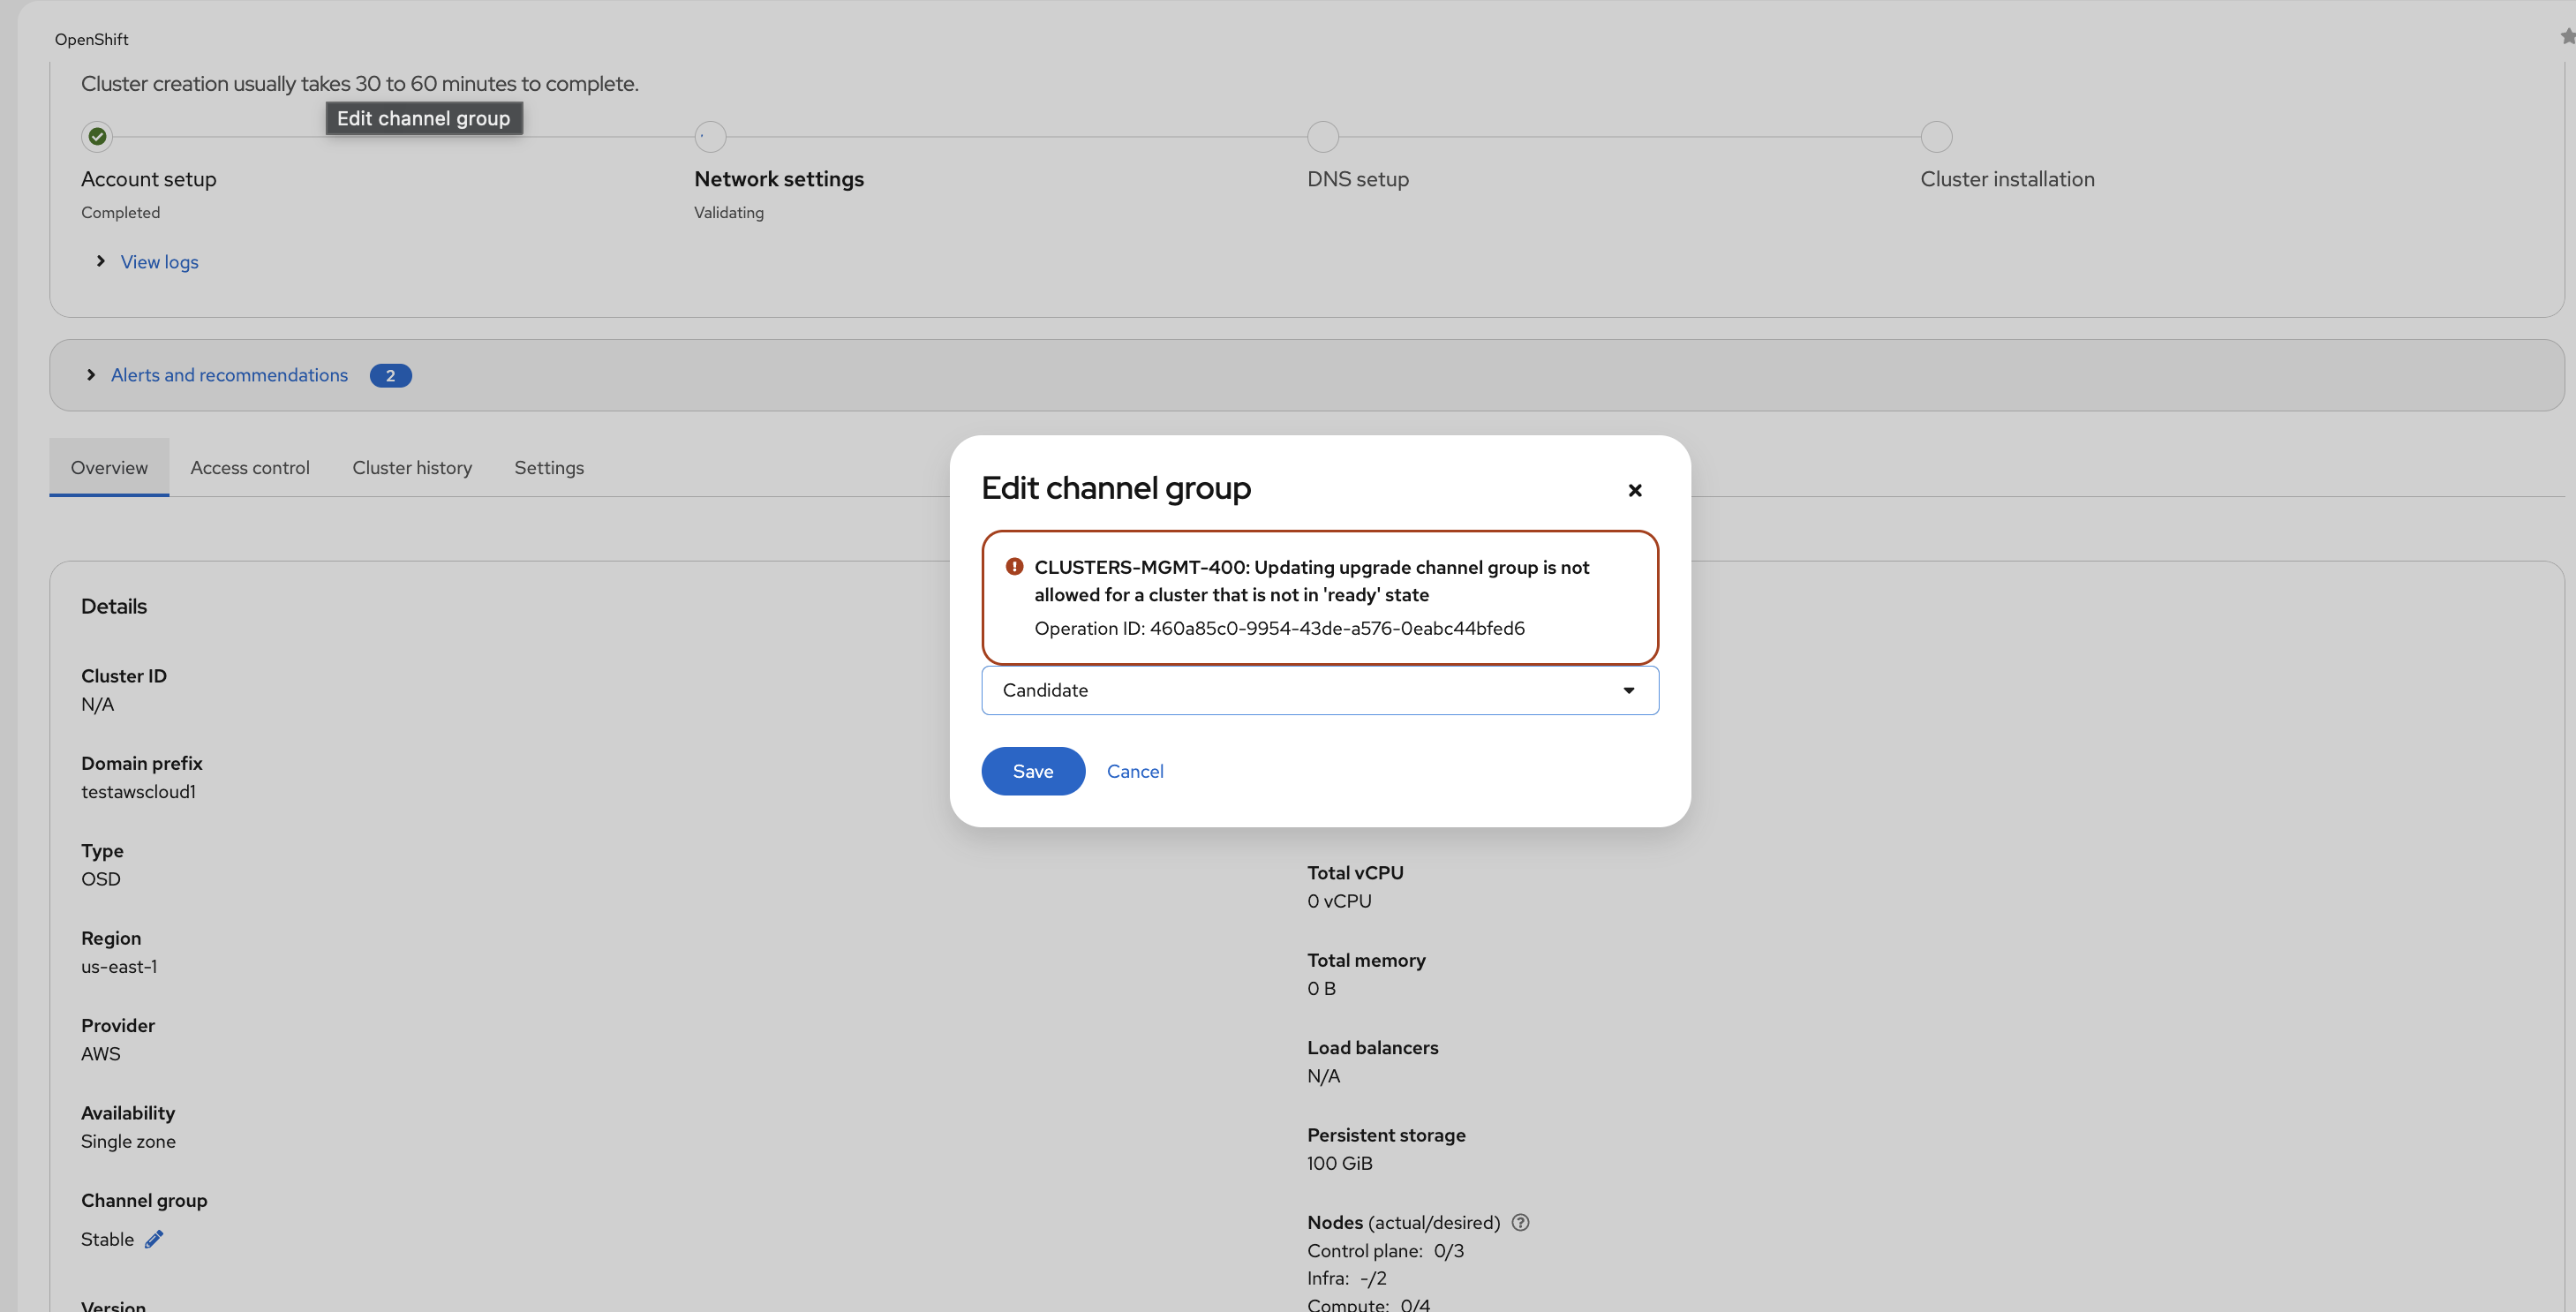Click the red error icon in alert
This screenshot has height=1312, width=2576.
point(1014,567)
